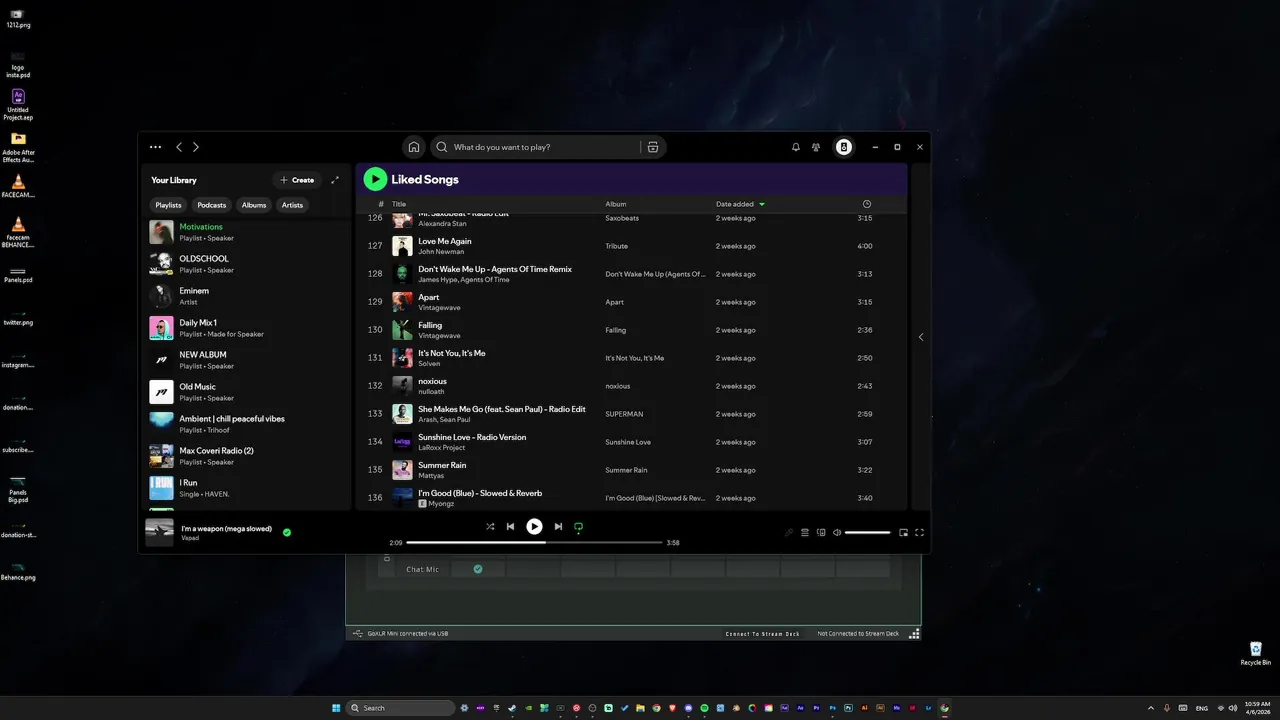This screenshot has width=1280, height=720.
Task: Open the three-dot menu in Spotify title bar
Action: coord(155,147)
